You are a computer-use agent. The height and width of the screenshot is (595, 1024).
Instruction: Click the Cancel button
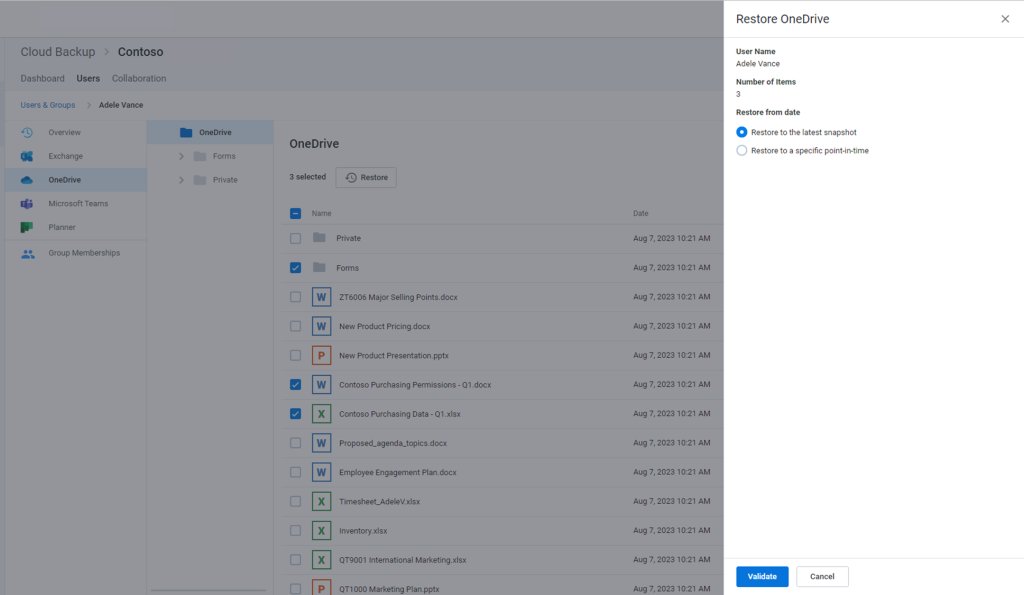[822, 577]
